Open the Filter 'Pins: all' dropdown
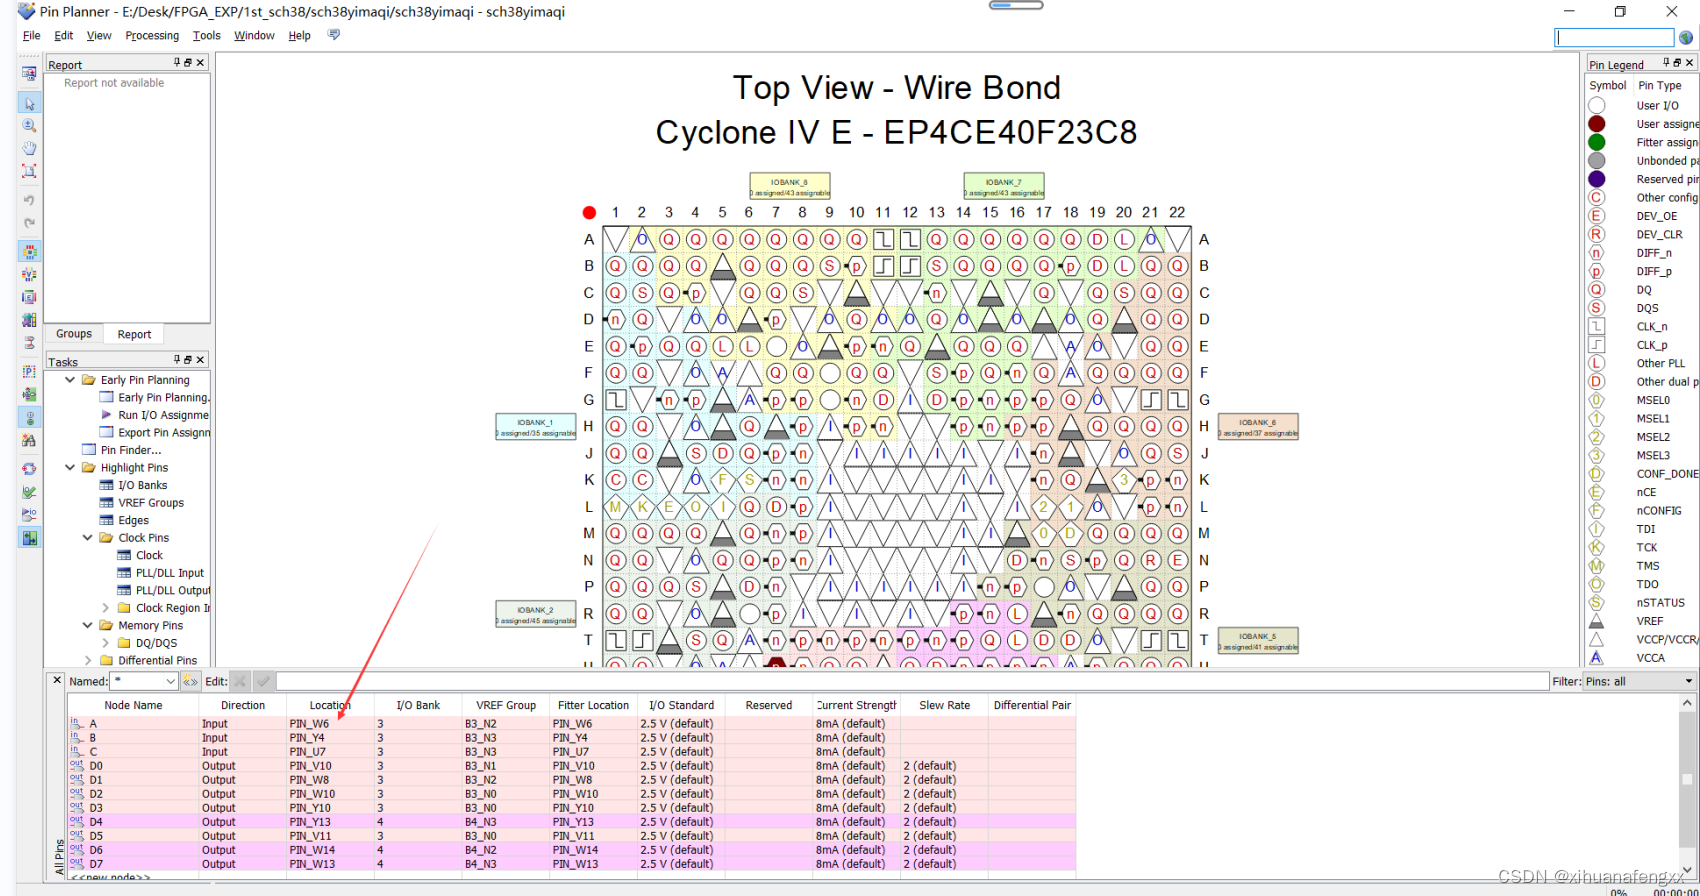 pyautogui.click(x=1639, y=681)
